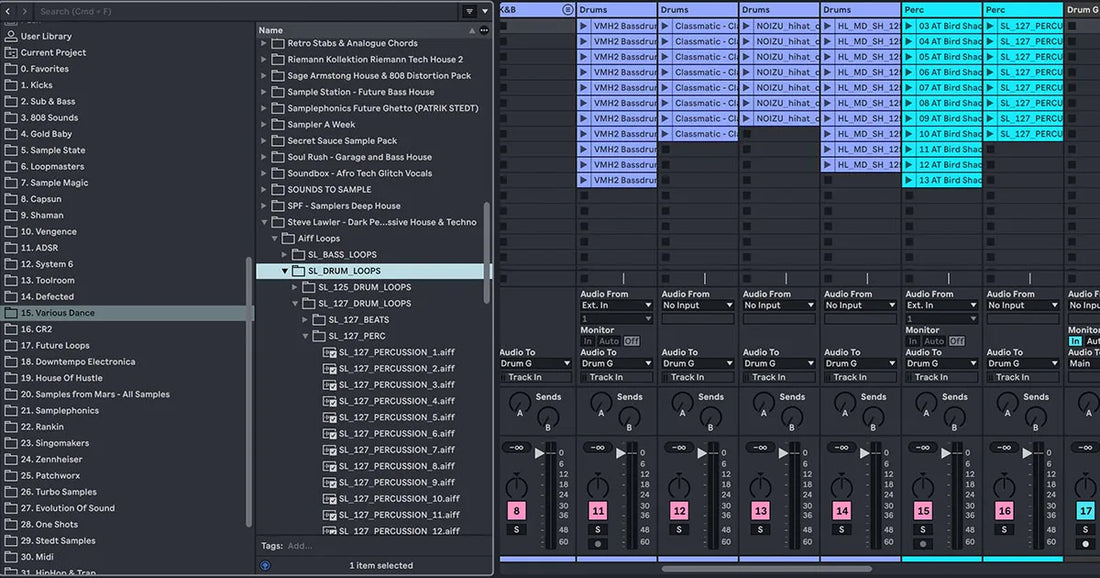
Task: Collapse the SL_DRUM_LOOPS folder
Action: (x=284, y=271)
